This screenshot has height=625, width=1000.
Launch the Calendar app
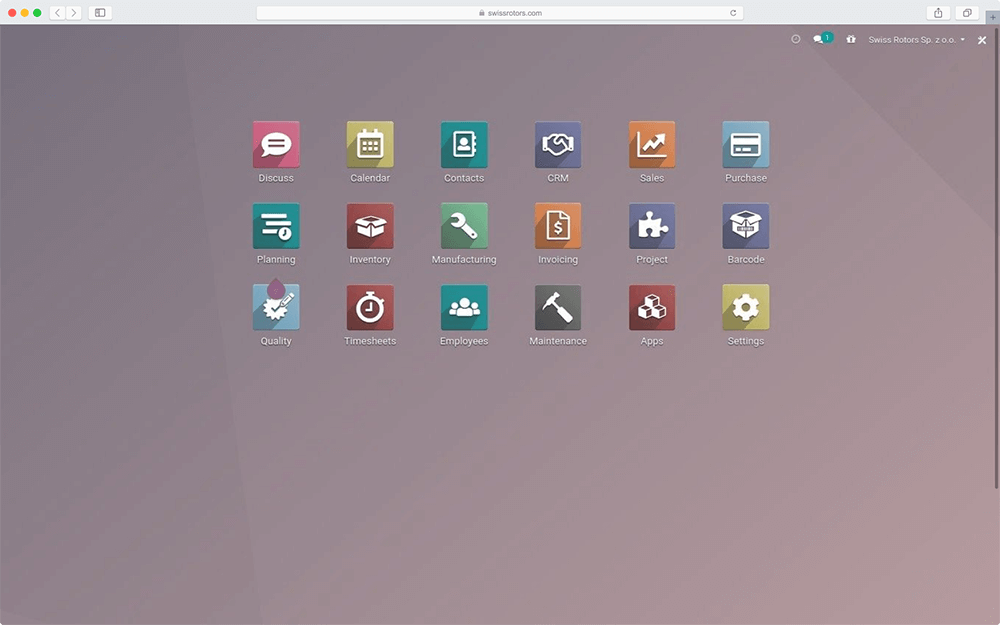pos(370,145)
